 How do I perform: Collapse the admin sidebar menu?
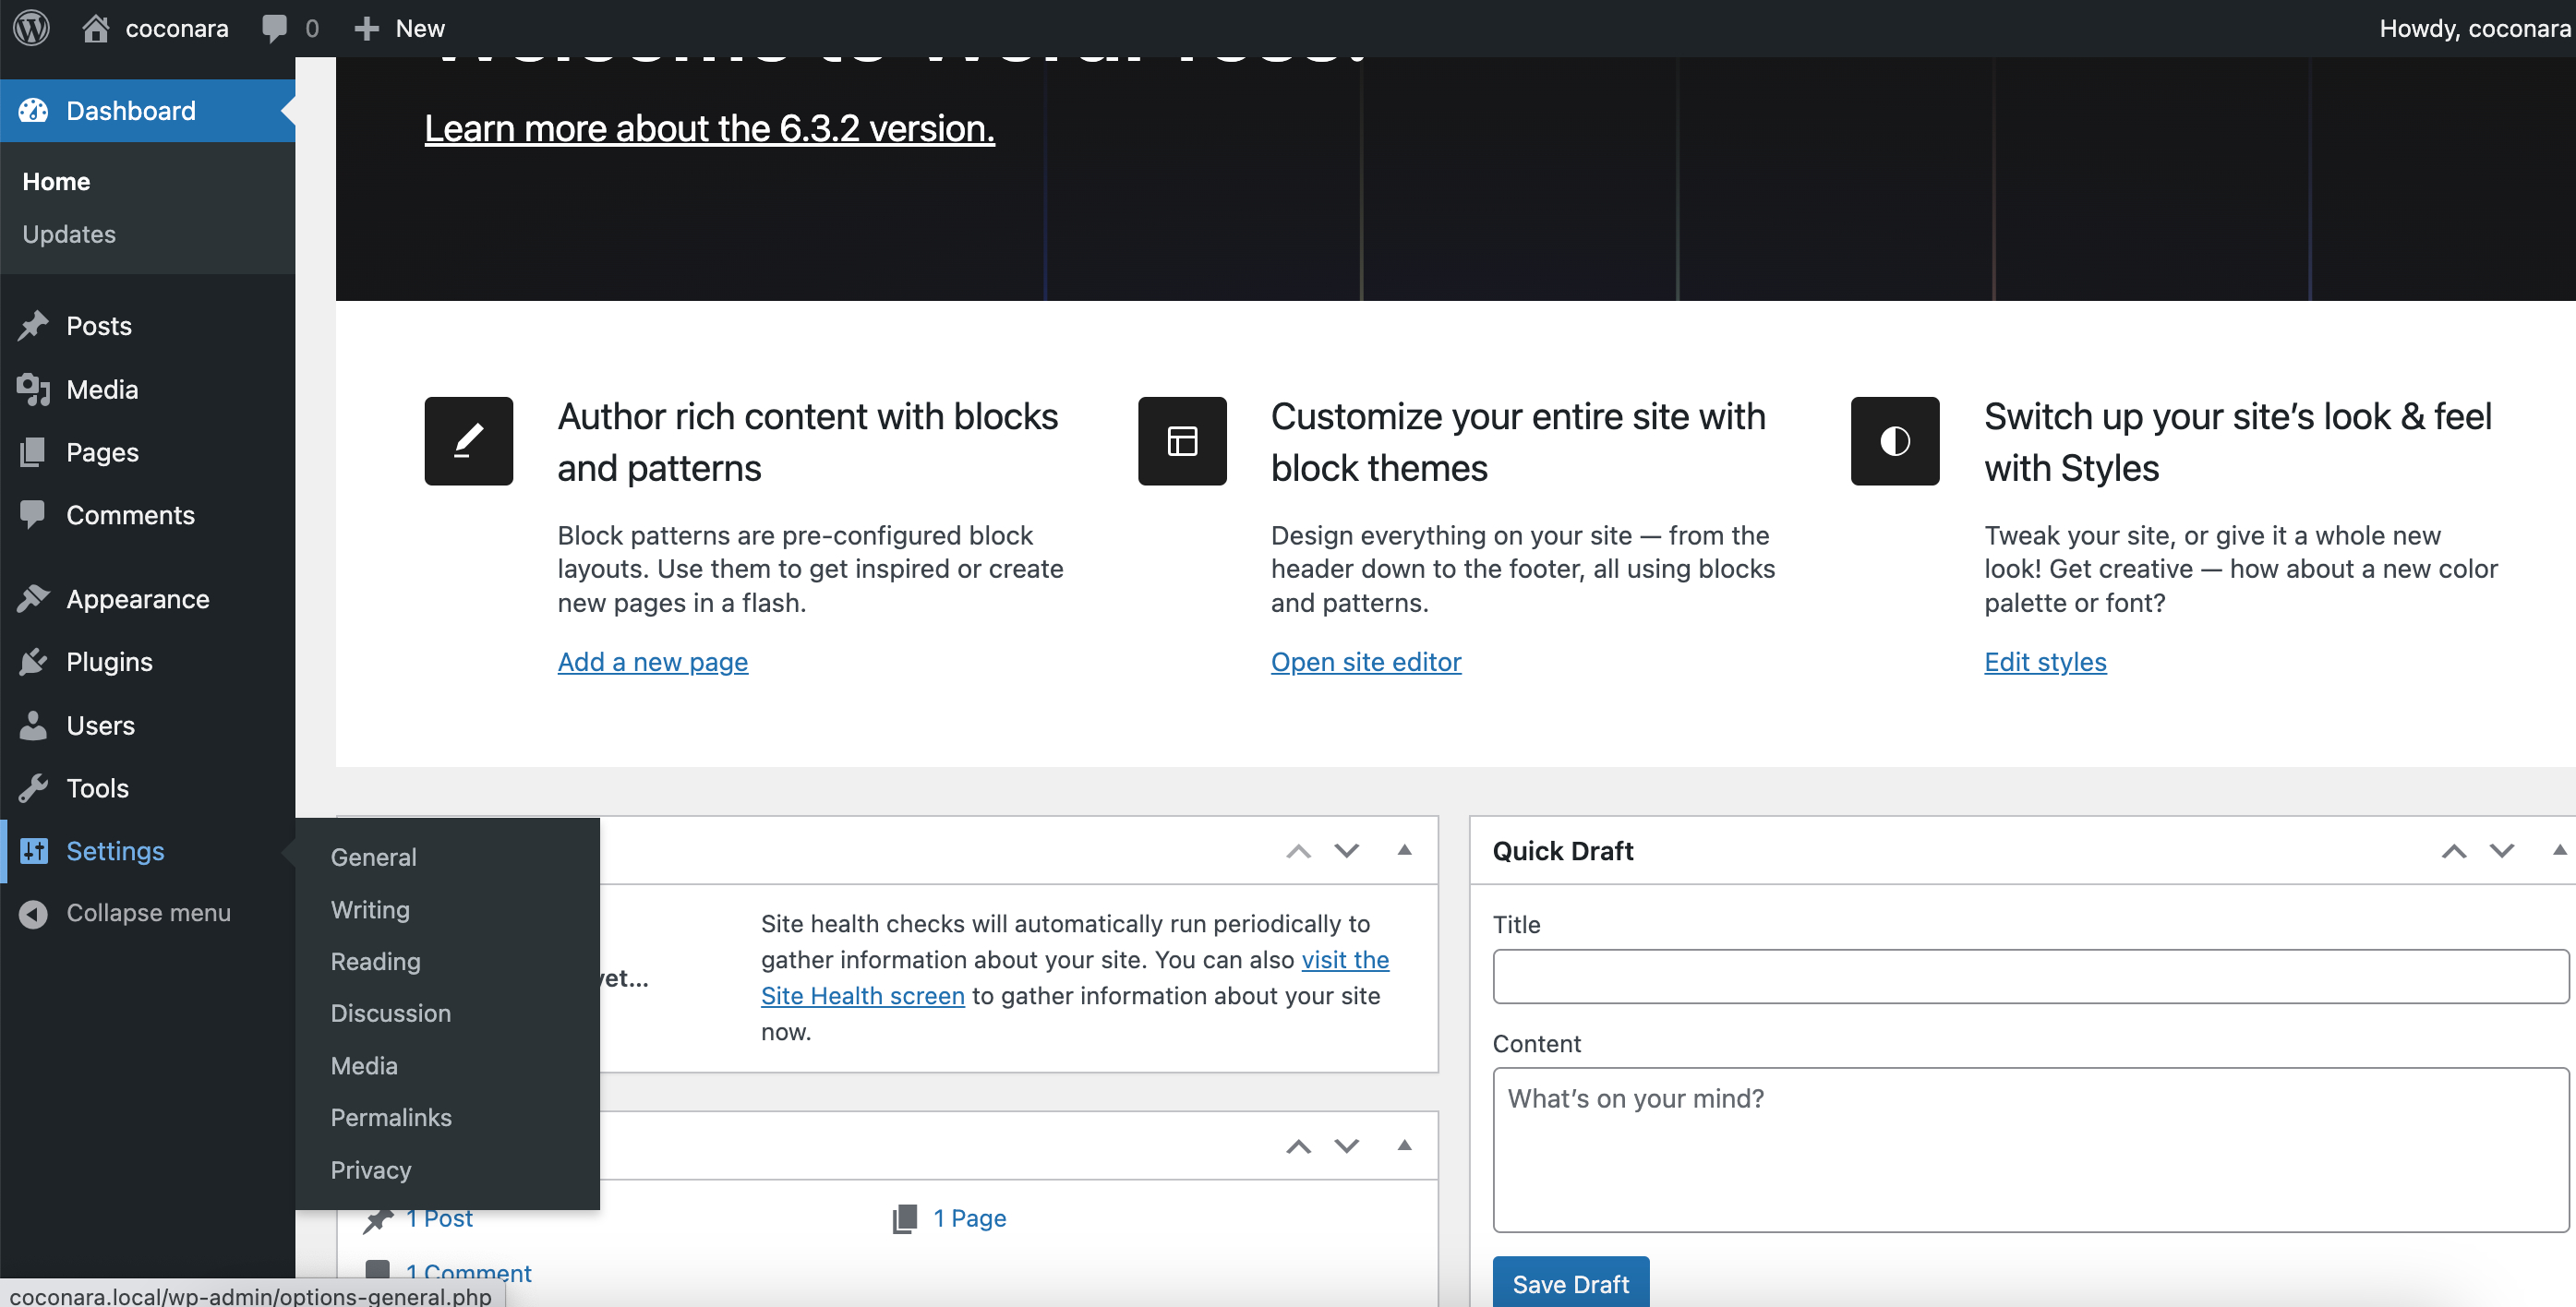pos(148,913)
